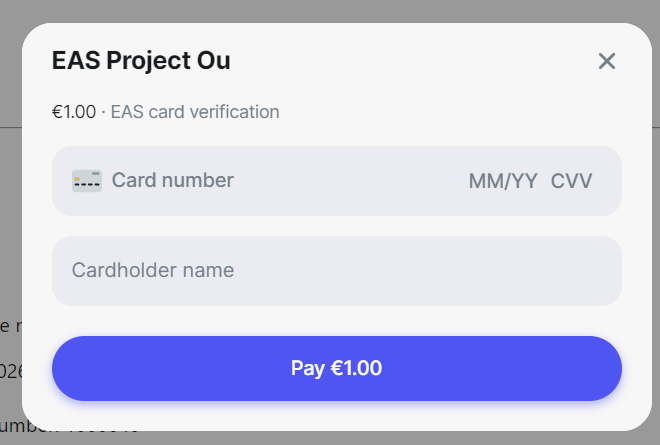
Task: Click the MM/YY expiry date field
Action: [x=503, y=181]
